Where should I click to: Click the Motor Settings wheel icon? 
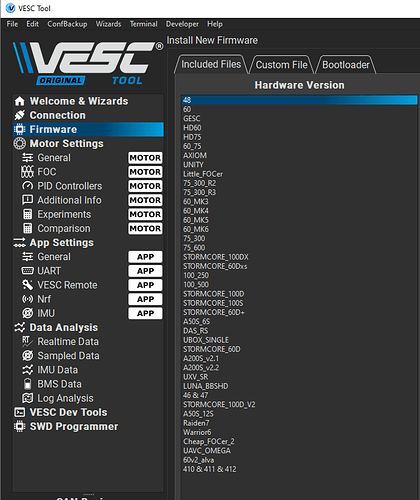[x=20, y=144]
